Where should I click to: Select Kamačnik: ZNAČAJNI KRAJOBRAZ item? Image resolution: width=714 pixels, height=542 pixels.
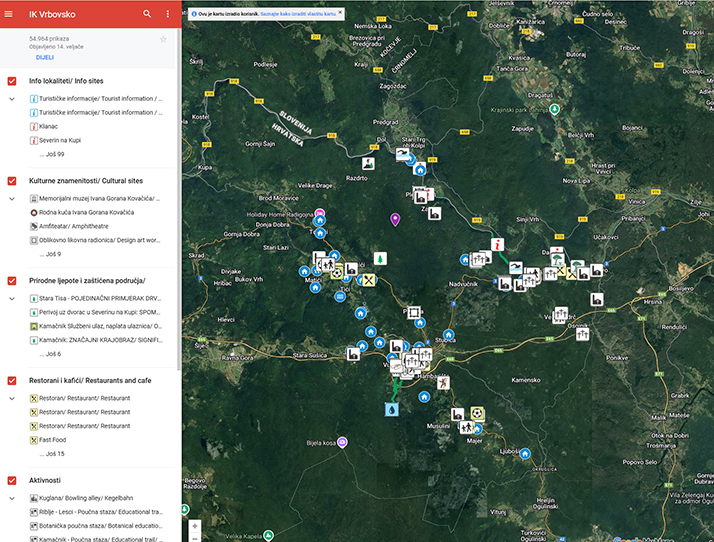97,340
